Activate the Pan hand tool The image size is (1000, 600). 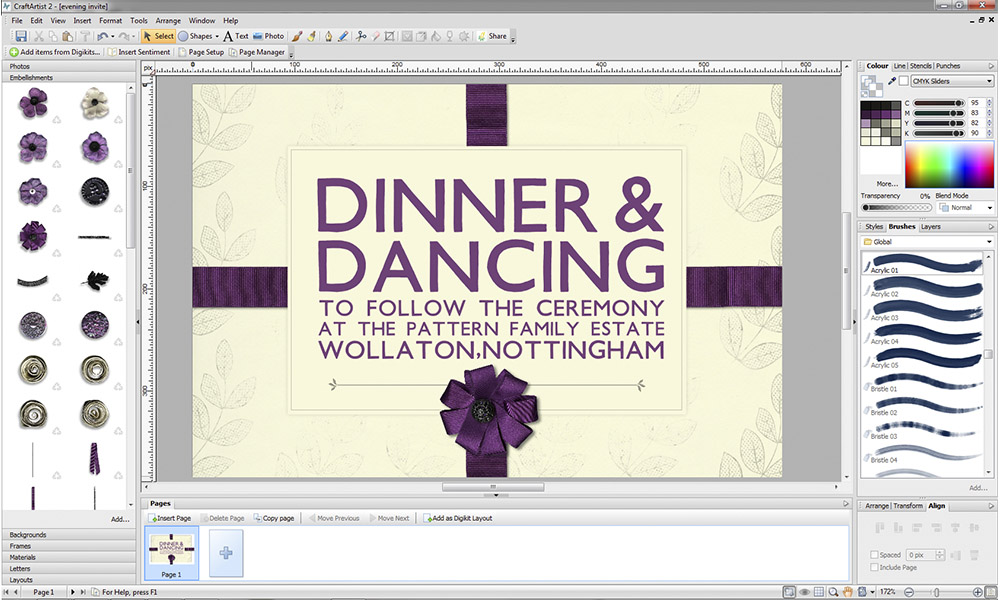pyautogui.click(x=848, y=593)
